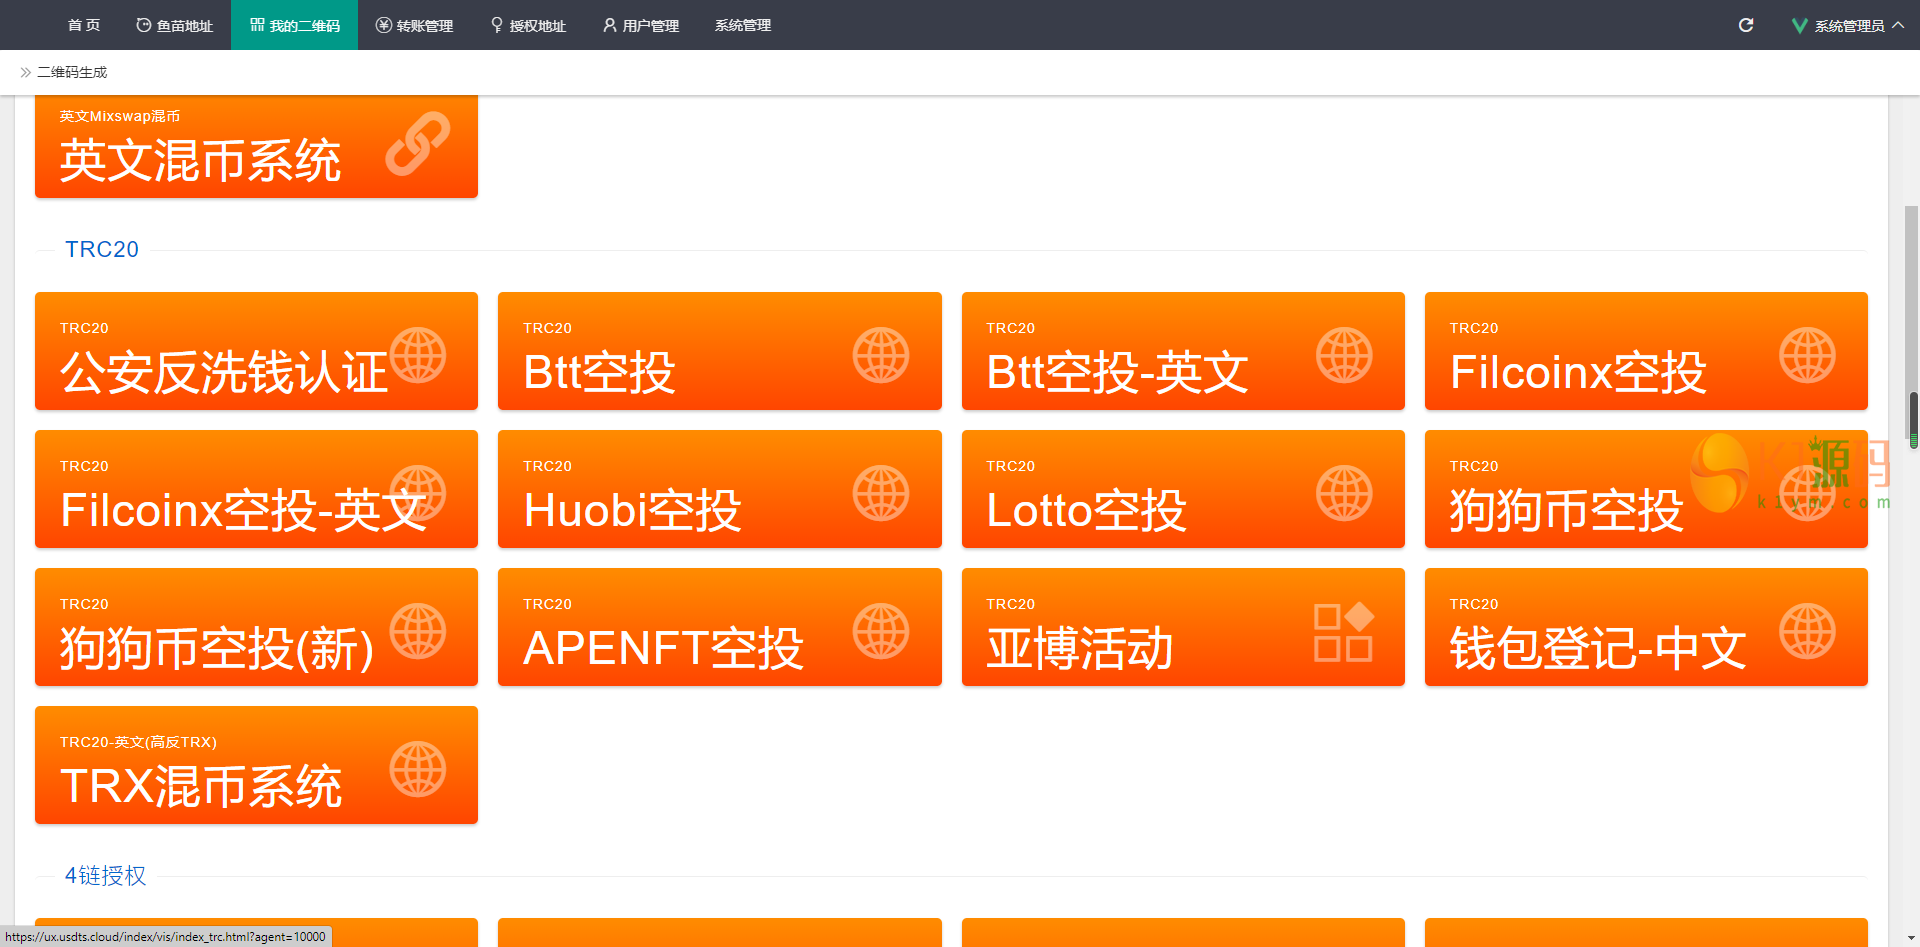Open the 授权地址 menu

tap(528, 25)
